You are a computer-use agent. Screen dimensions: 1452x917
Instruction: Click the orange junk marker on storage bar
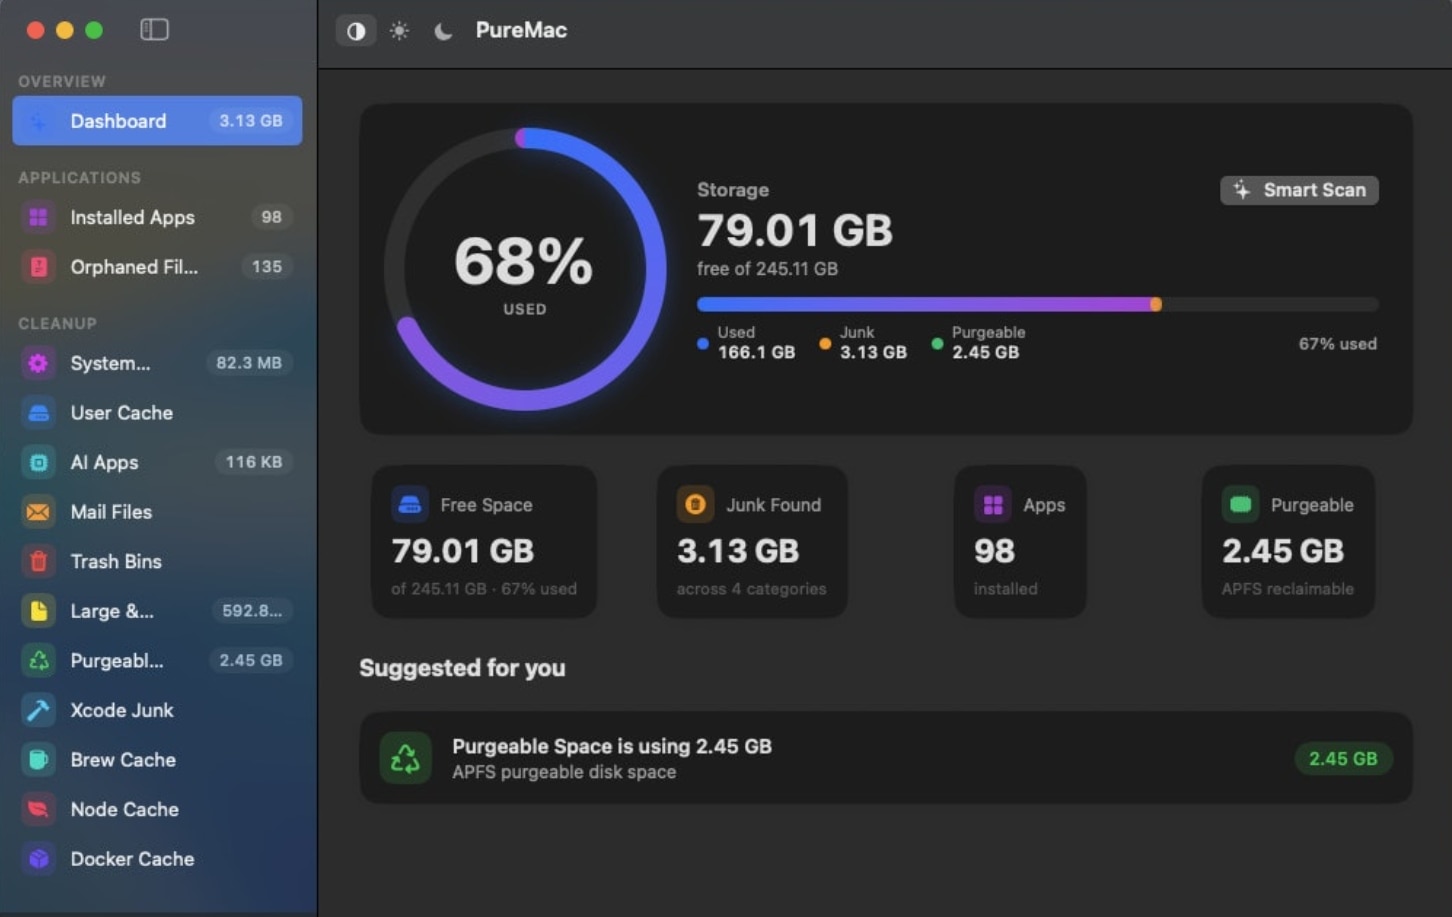(x=1156, y=304)
